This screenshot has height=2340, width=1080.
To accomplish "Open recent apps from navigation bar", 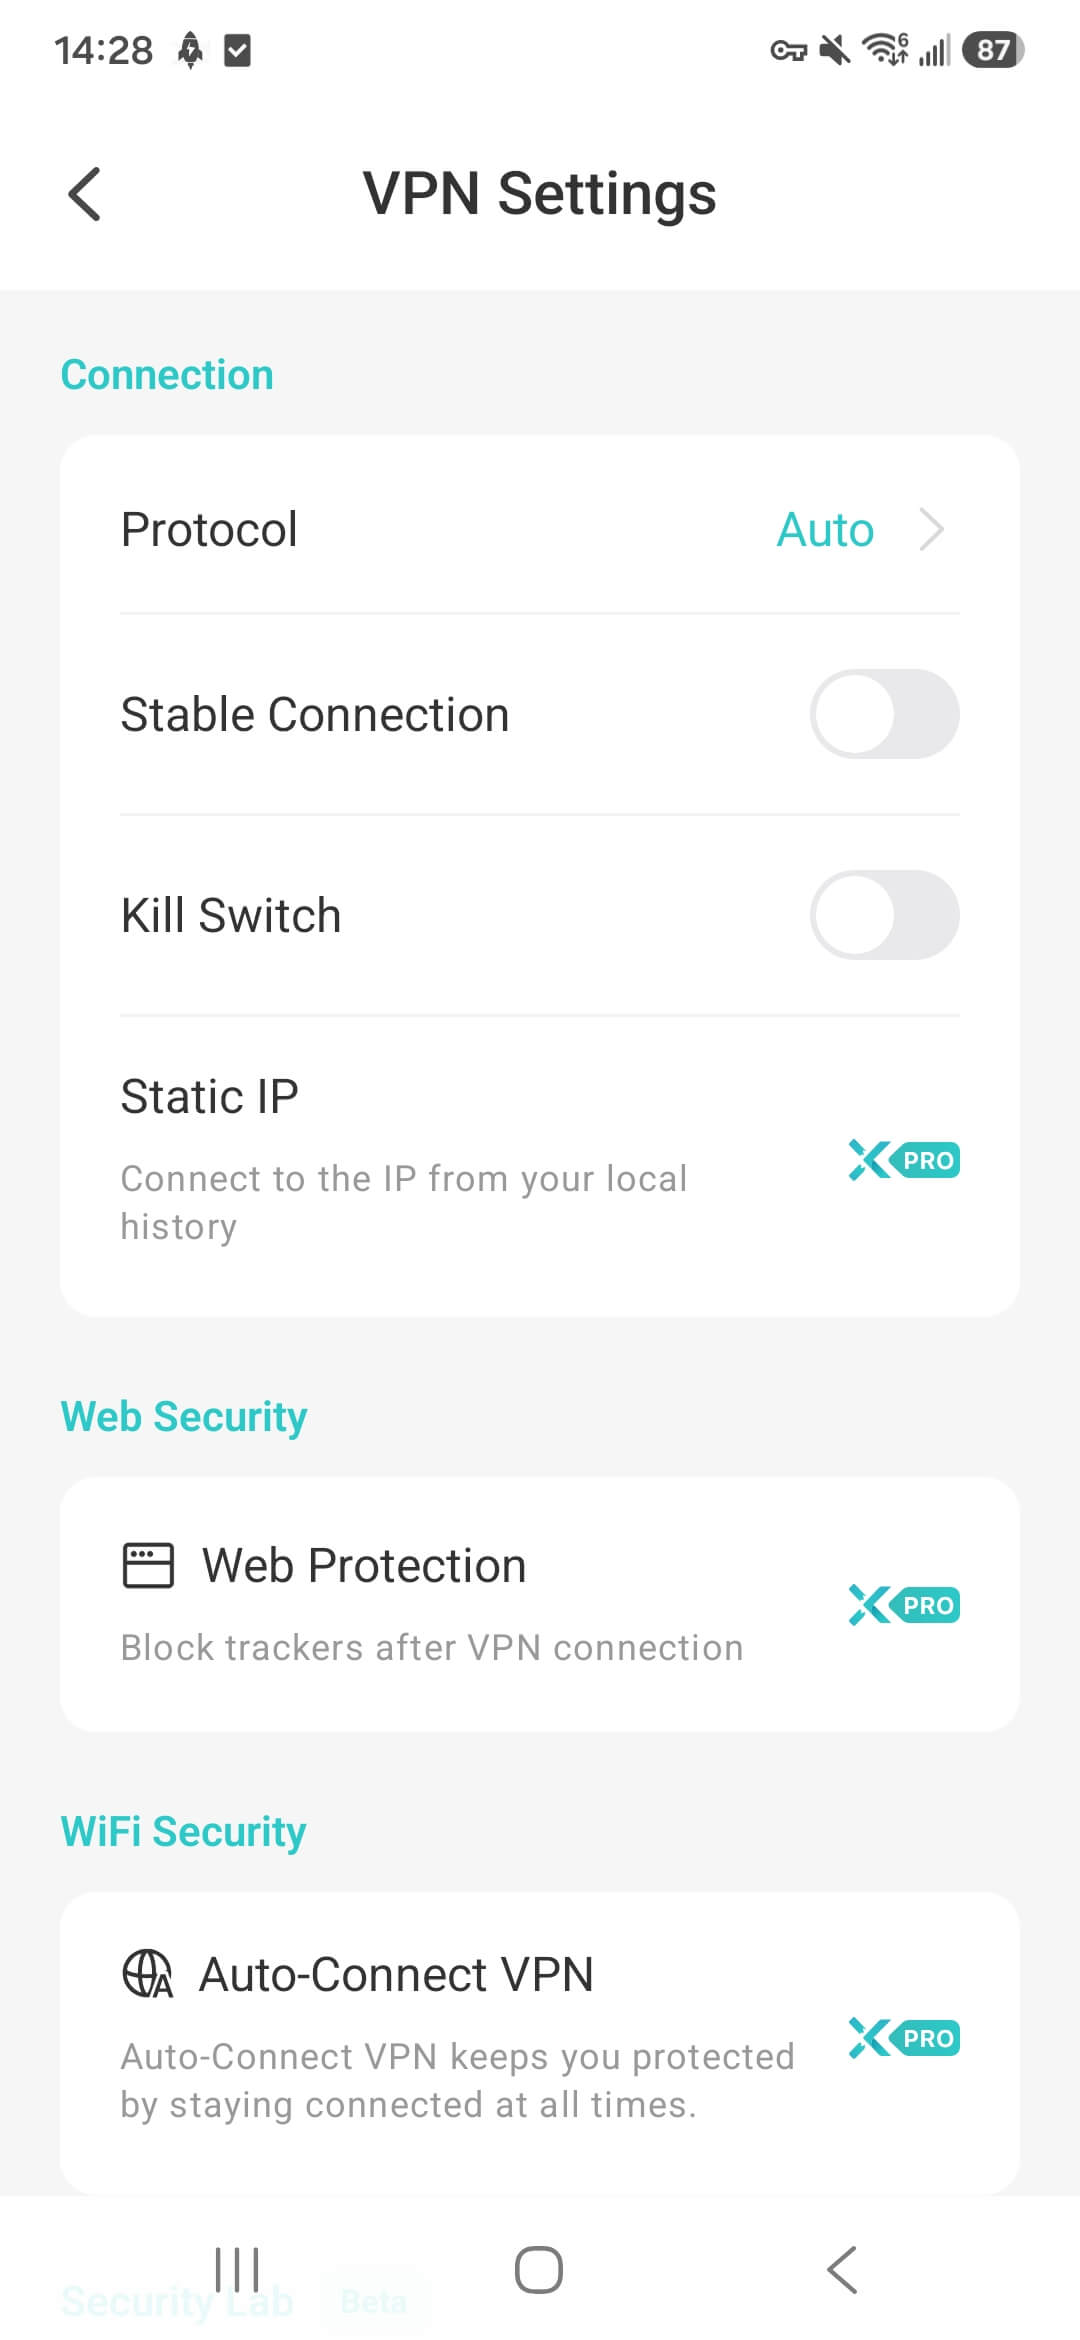I will click(x=237, y=2269).
